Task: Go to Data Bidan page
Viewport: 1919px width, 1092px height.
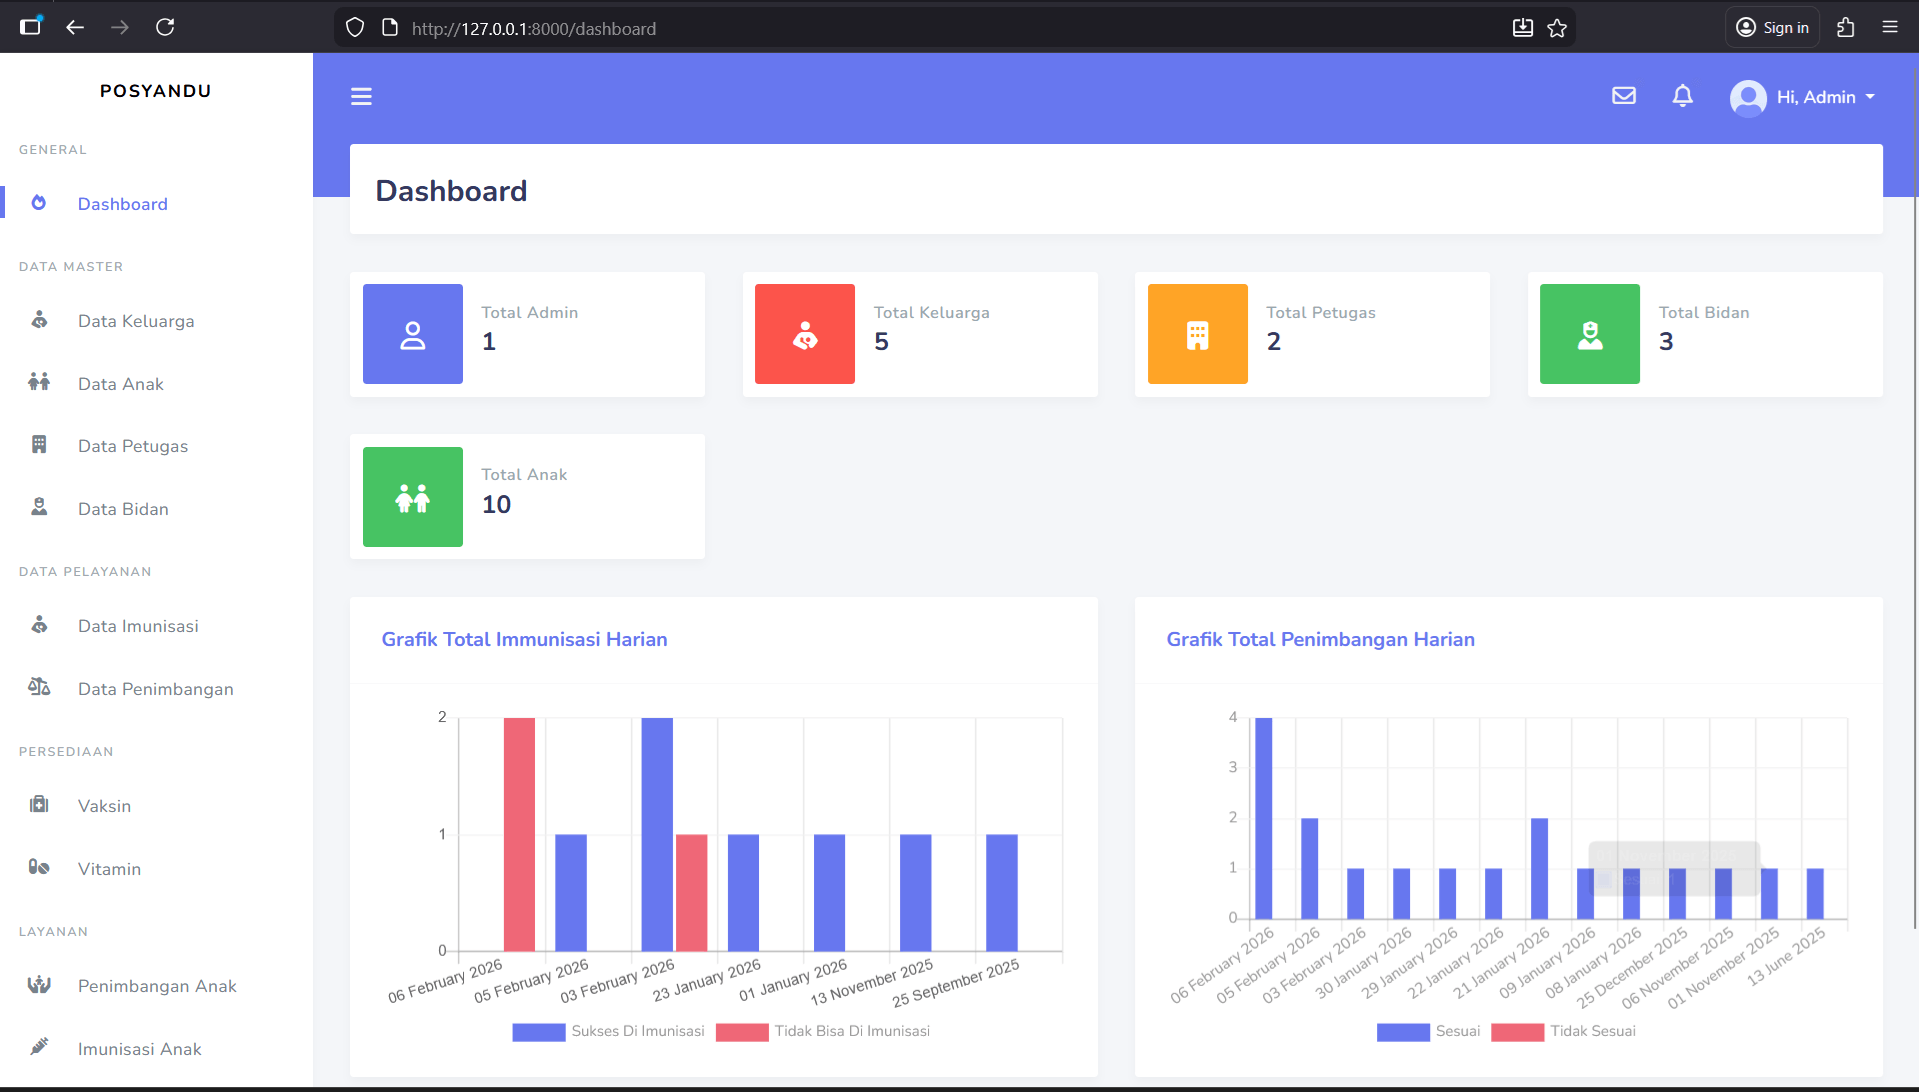Action: click(x=156, y=509)
